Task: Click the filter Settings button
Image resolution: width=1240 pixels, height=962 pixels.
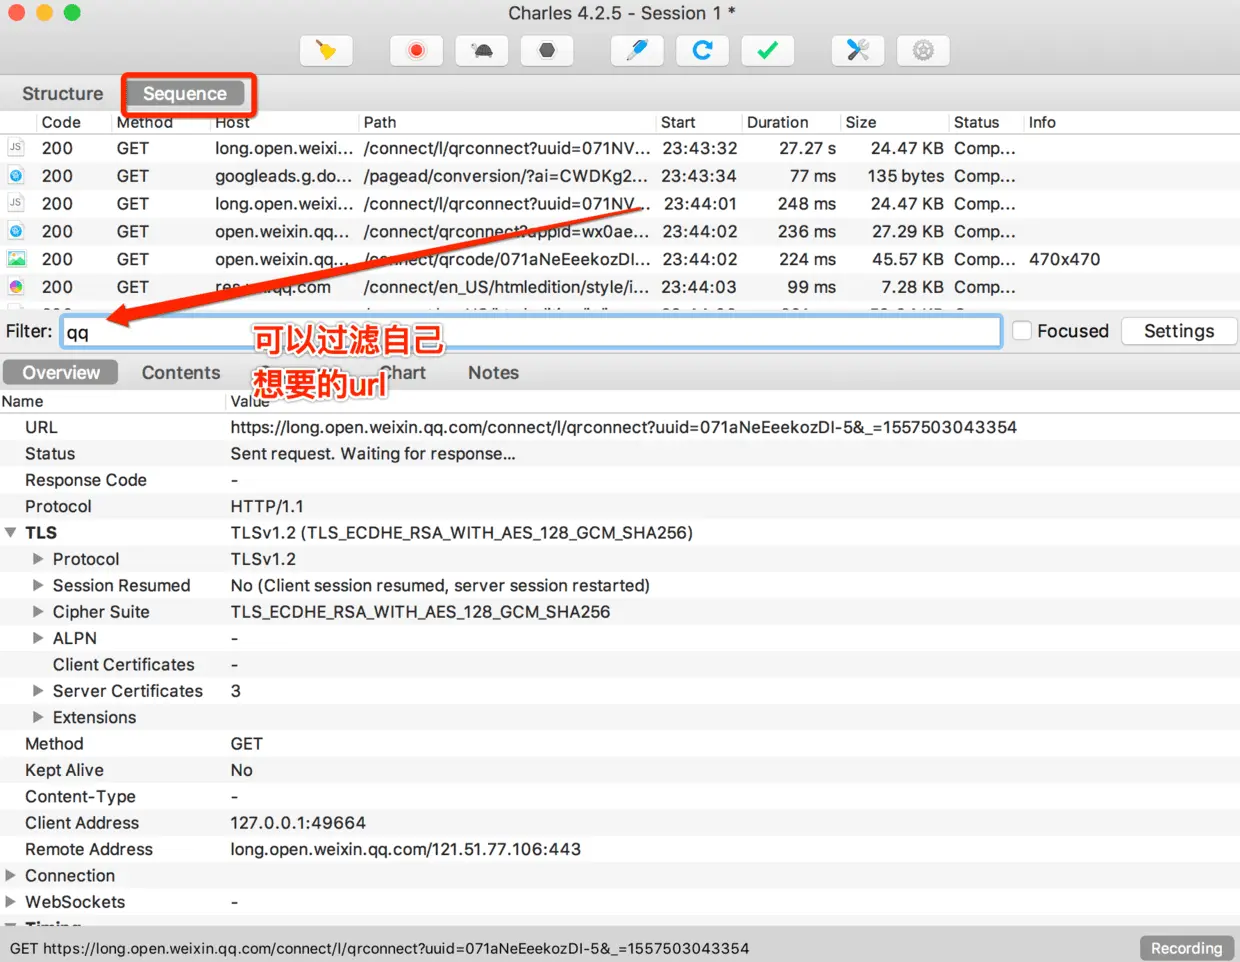Action: pos(1179,331)
